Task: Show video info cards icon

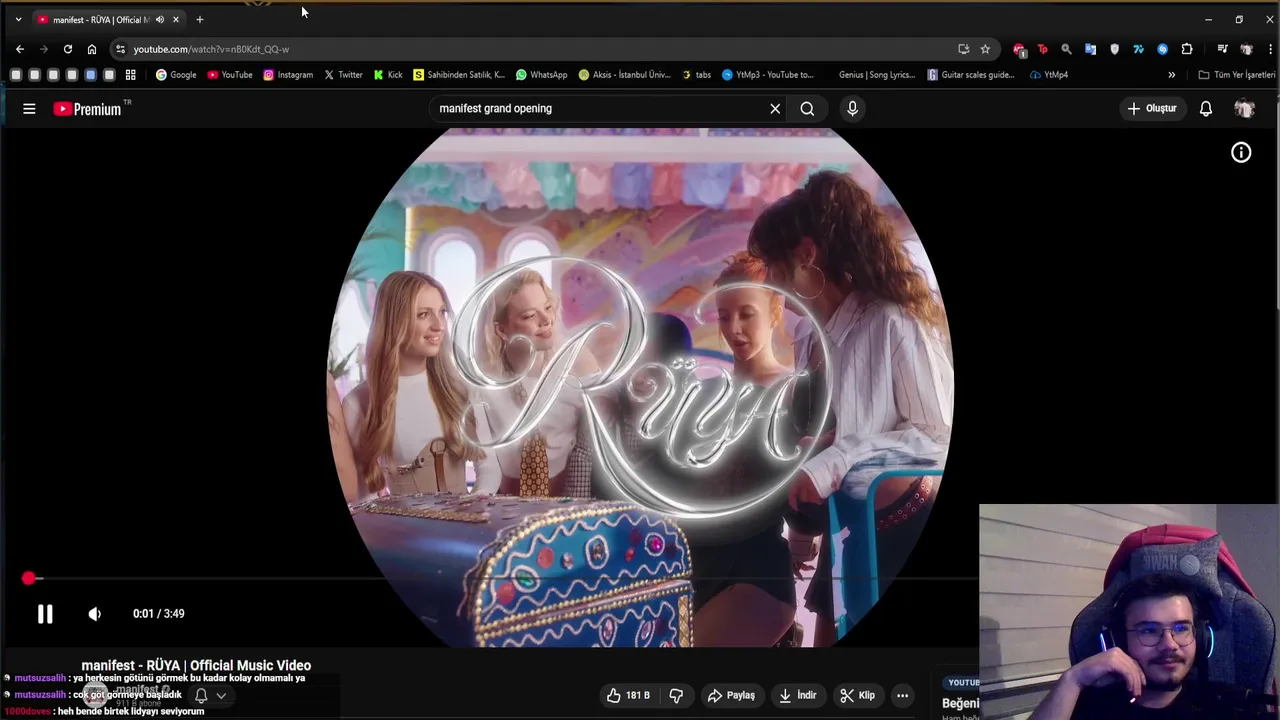Action: 1241,153
